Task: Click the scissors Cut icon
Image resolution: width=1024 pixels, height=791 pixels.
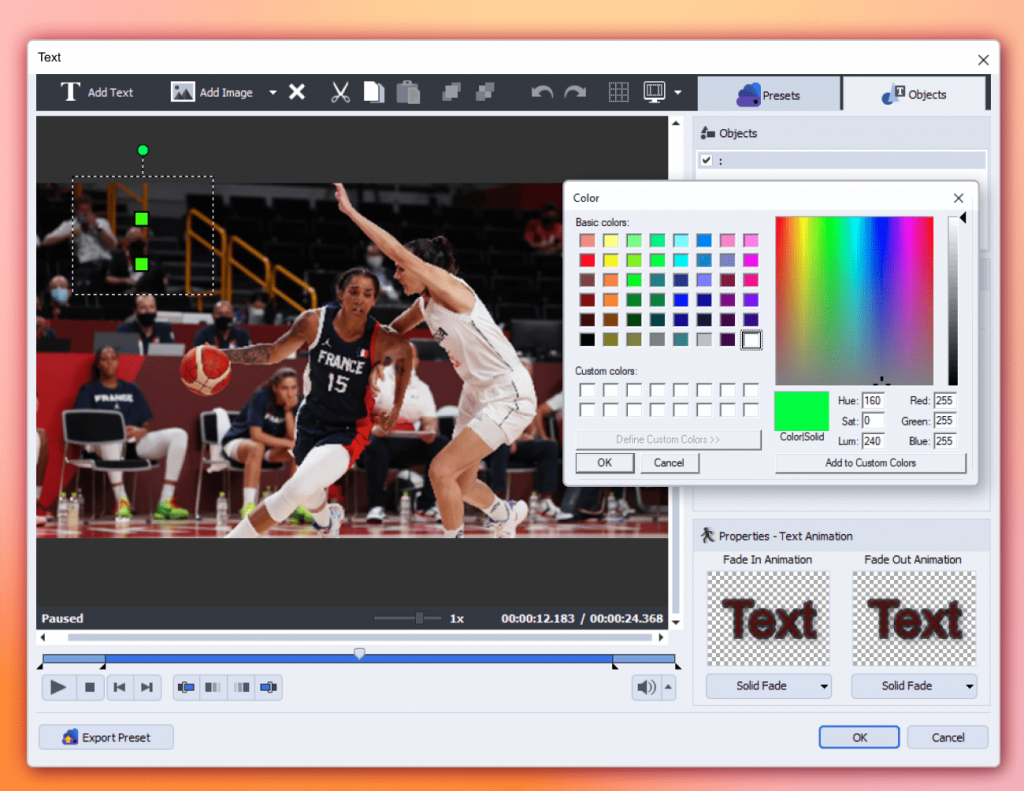Action: 340,92
